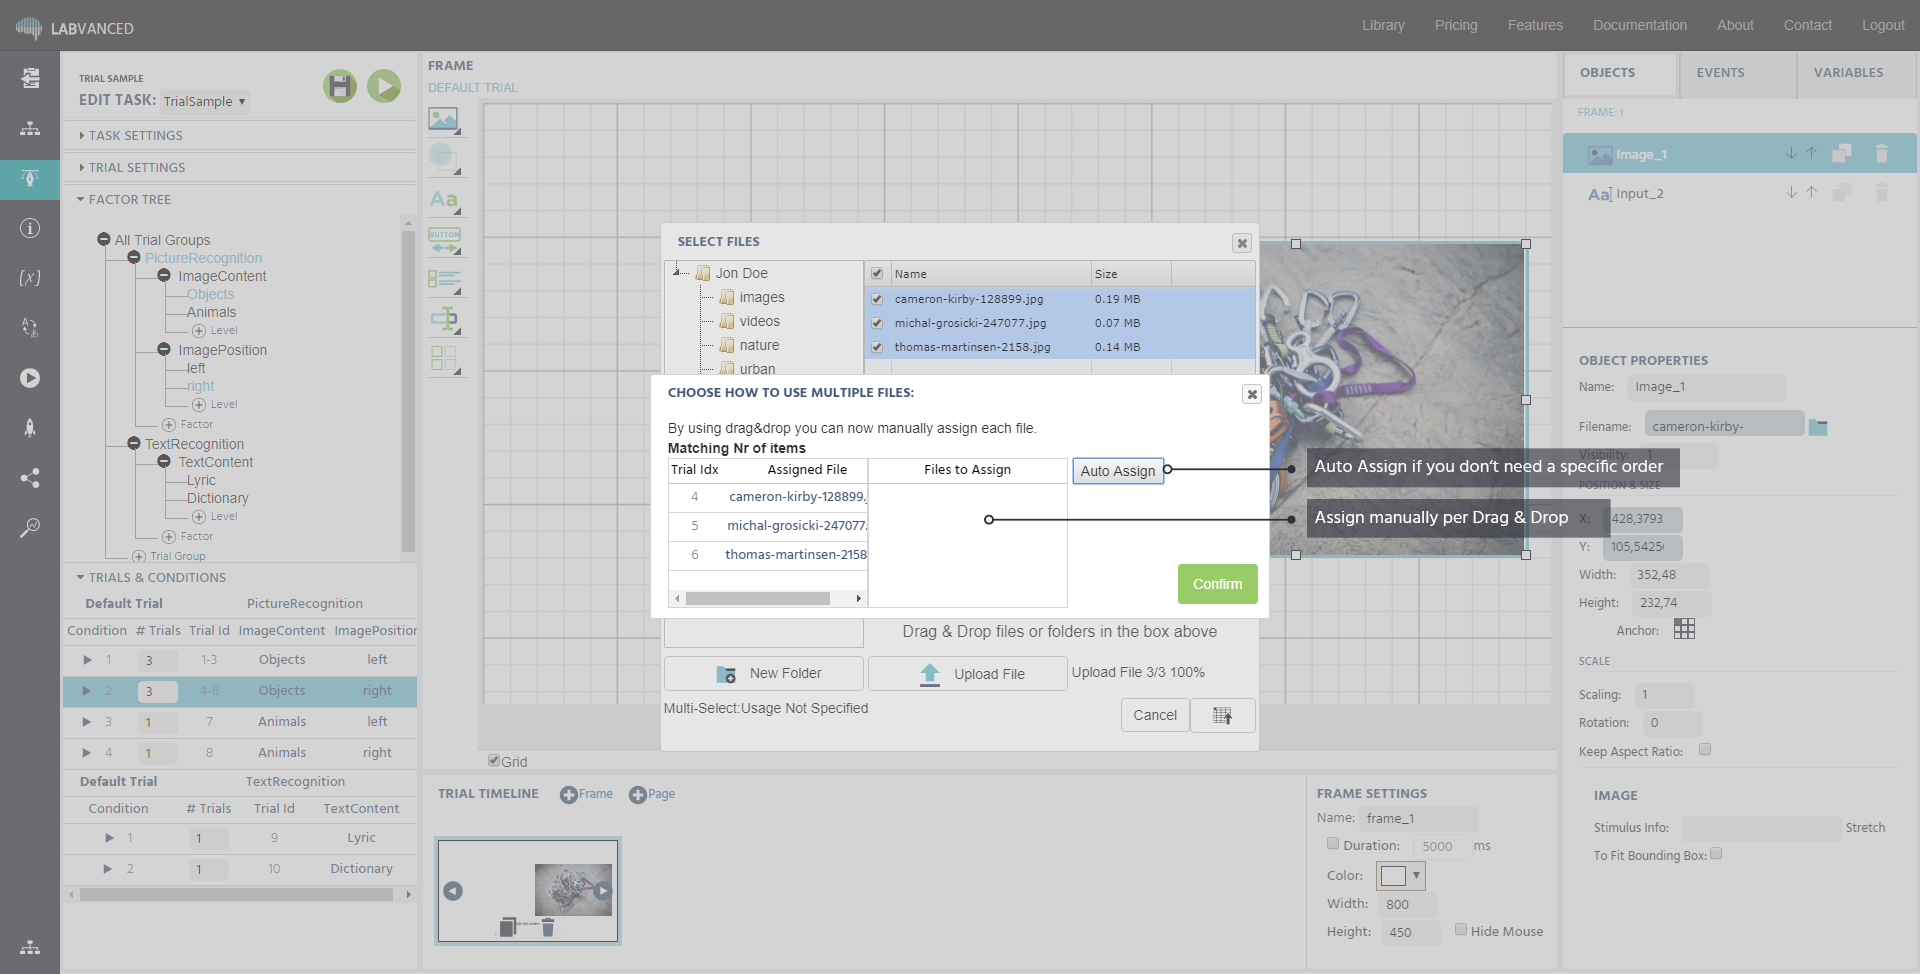The width and height of the screenshot is (1920, 974).
Task: Enable Keep Aspect Ratio checkbox
Action: (x=1705, y=749)
